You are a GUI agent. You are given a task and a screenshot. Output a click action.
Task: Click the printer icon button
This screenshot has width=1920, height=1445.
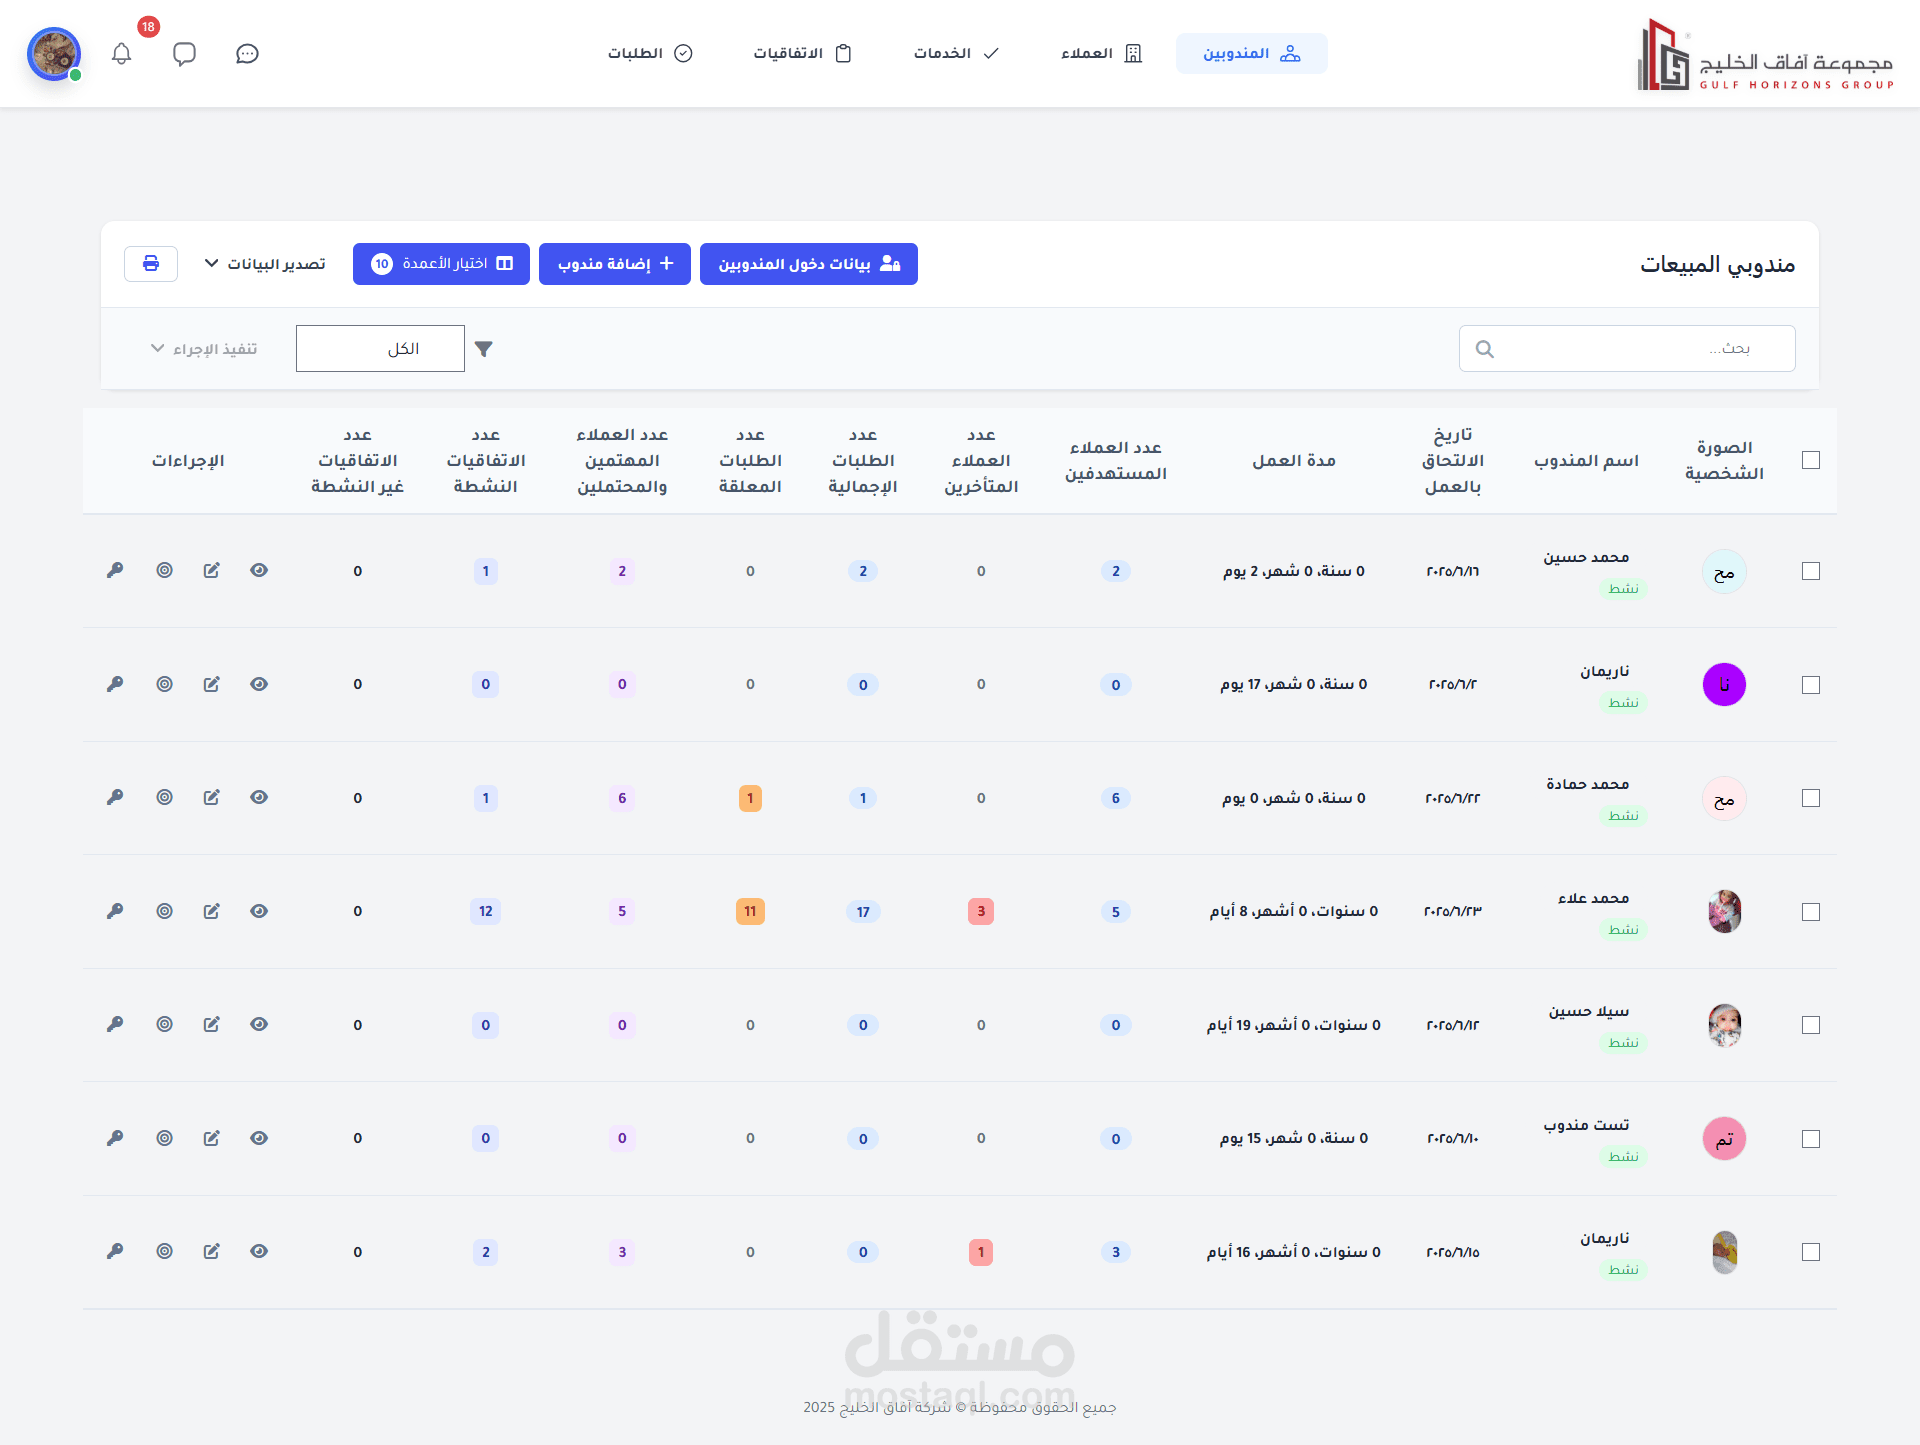[151, 264]
